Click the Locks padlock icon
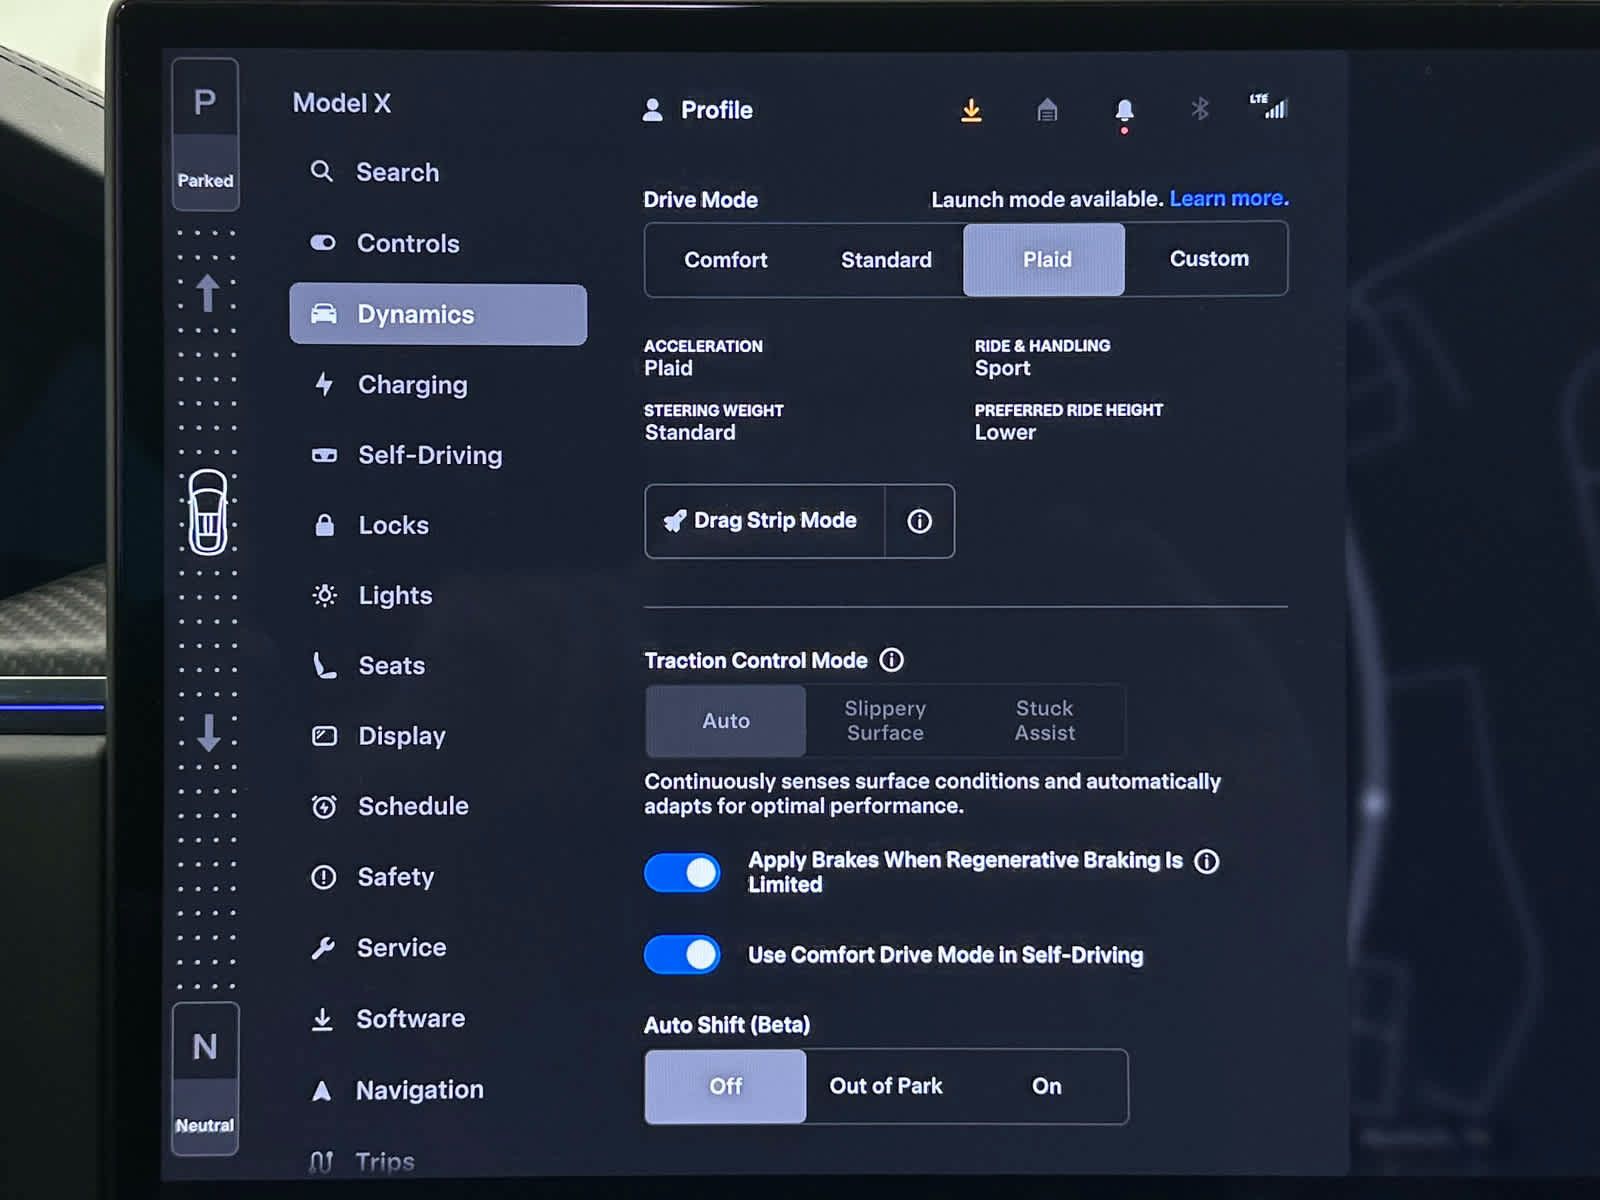Viewport: 1600px width, 1200px height. click(x=325, y=526)
